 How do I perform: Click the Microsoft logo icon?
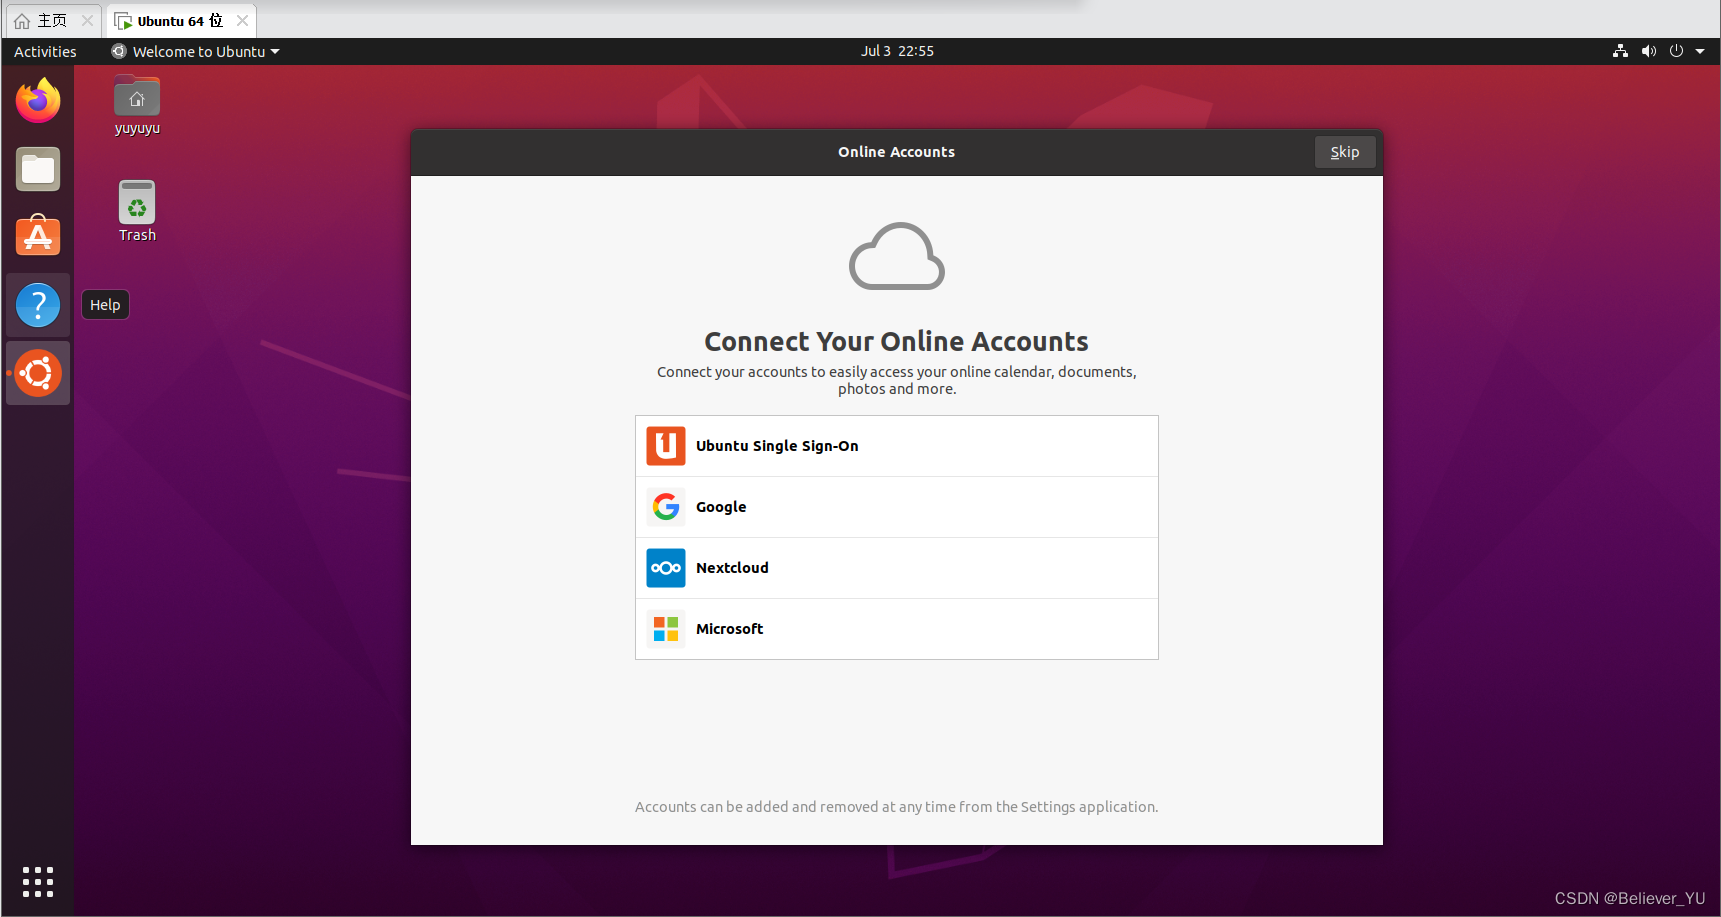tap(666, 629)
